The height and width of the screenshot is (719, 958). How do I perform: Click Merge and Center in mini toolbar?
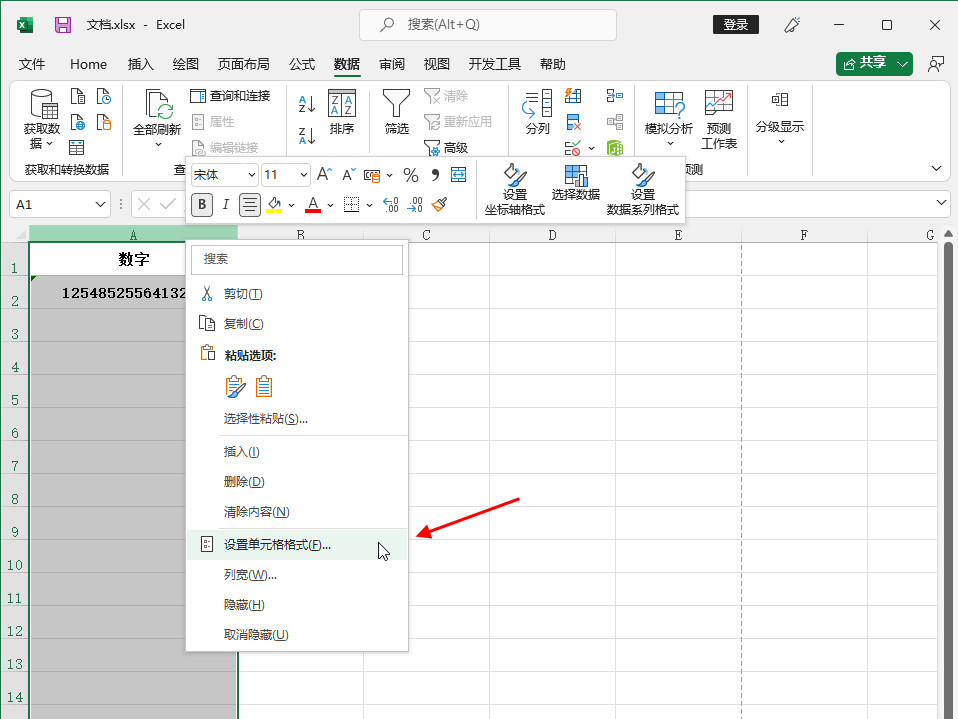click(458, 175)
